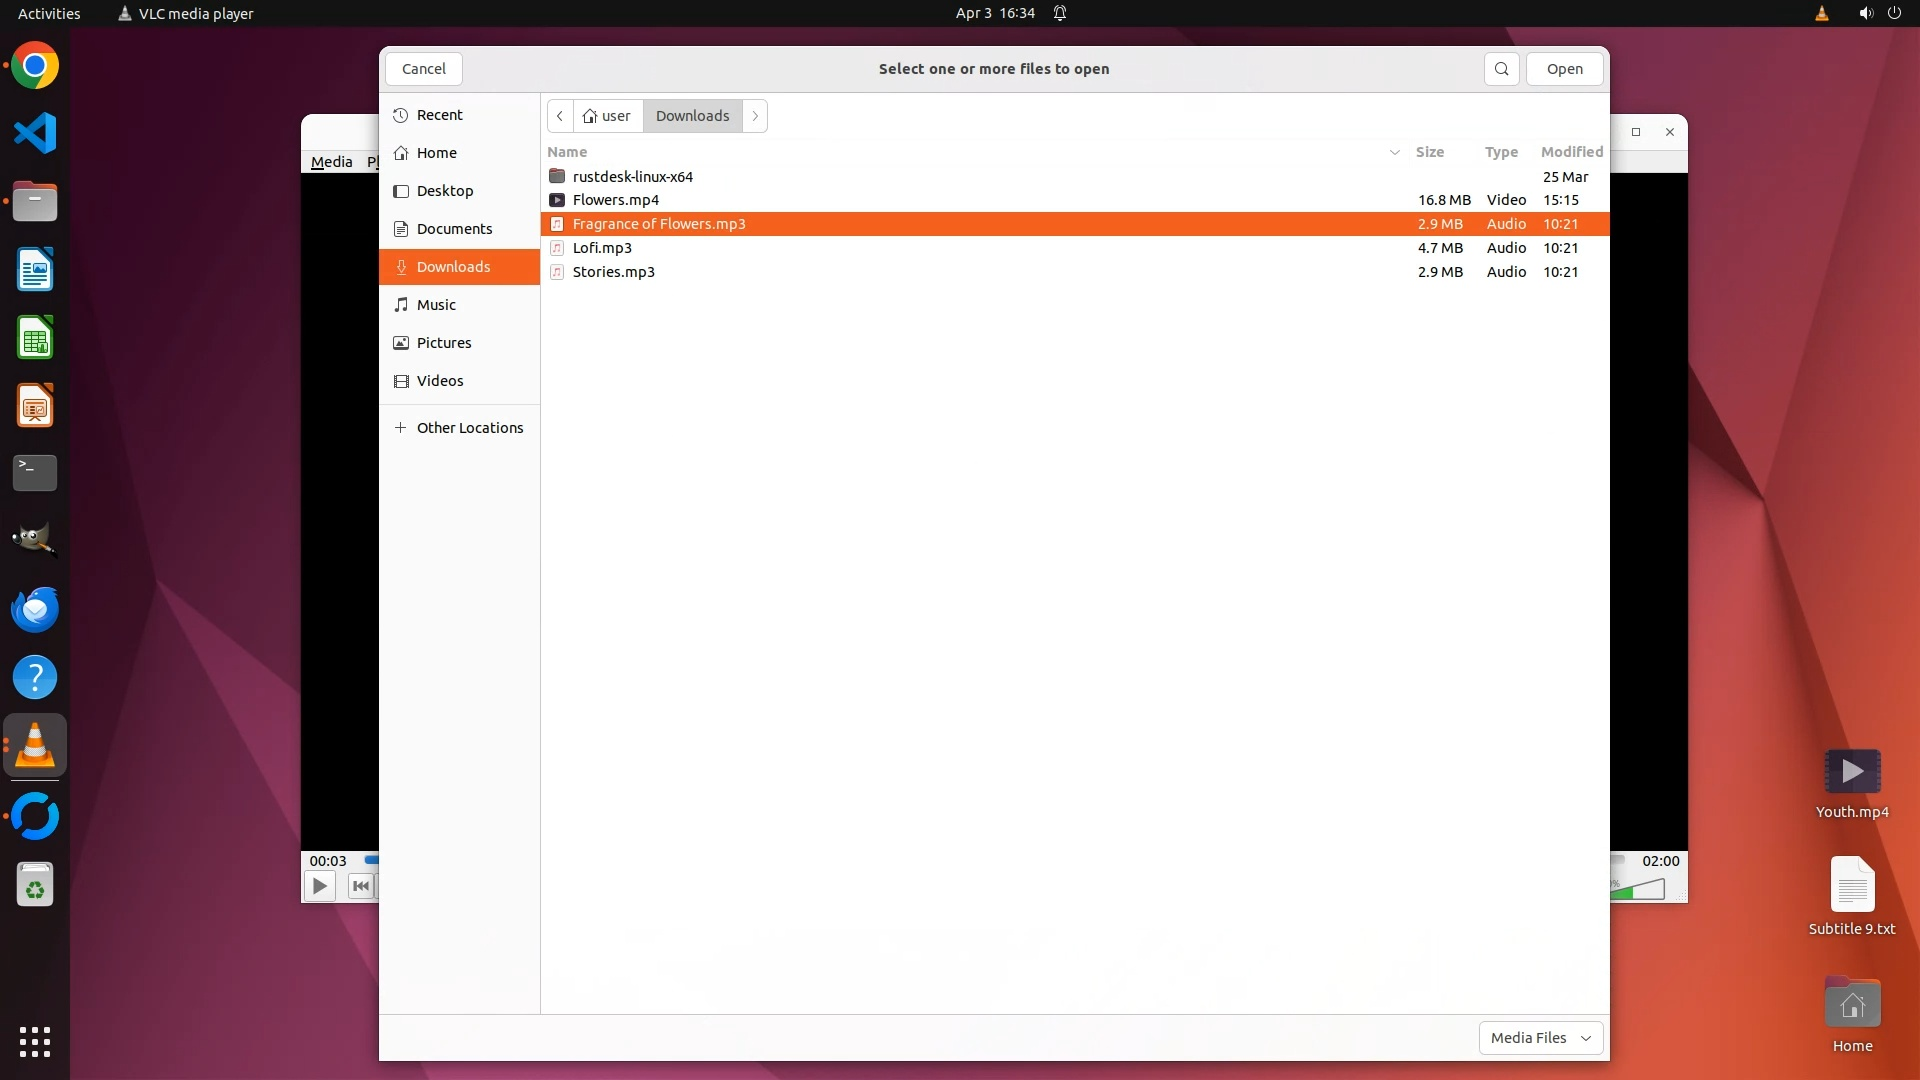
Task: Cancel the file selection dialog
Action: tap(423, 69)
